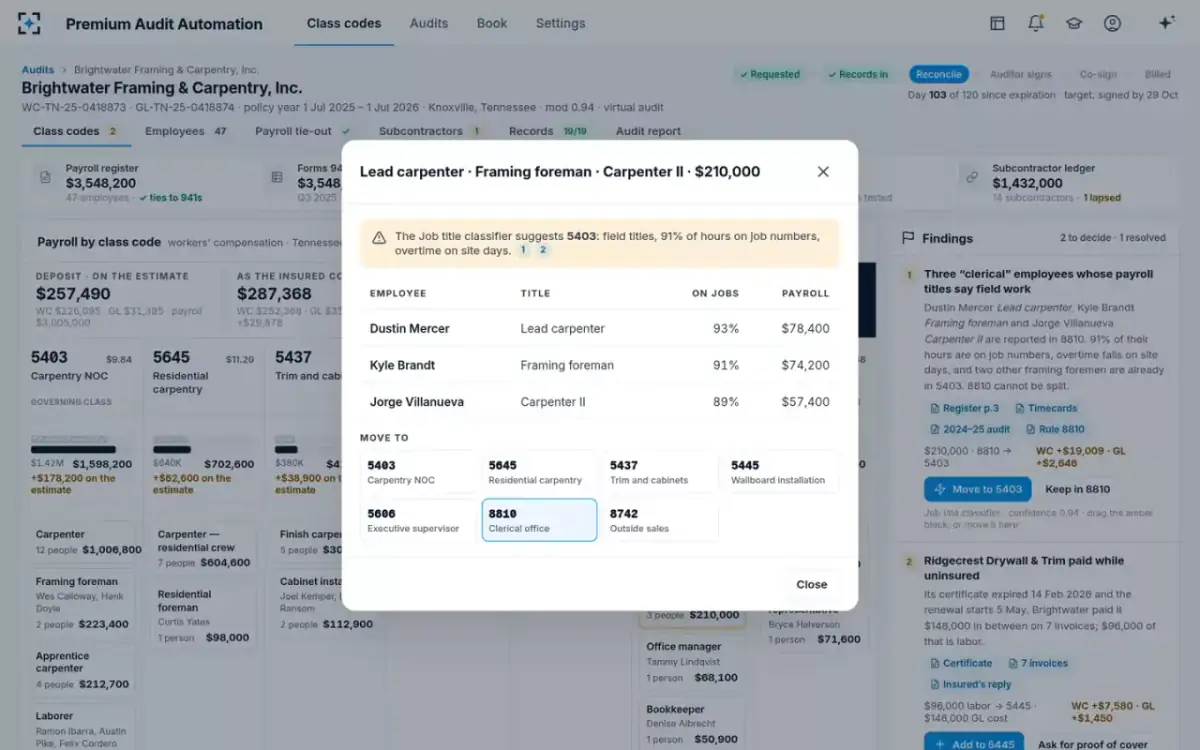Select the Dustin Mercer row
Image resolution: width=1200 pixels, height=750 pixels.
click(x=599, y=328)
